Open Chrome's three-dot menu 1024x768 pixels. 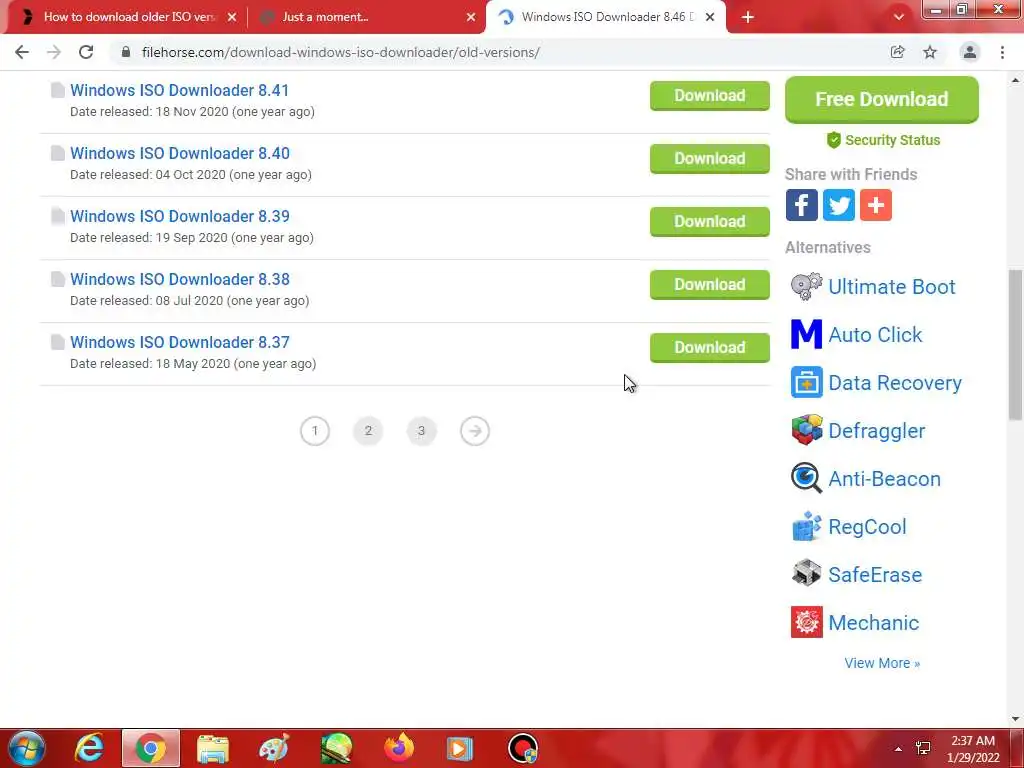pos(1002,52)
